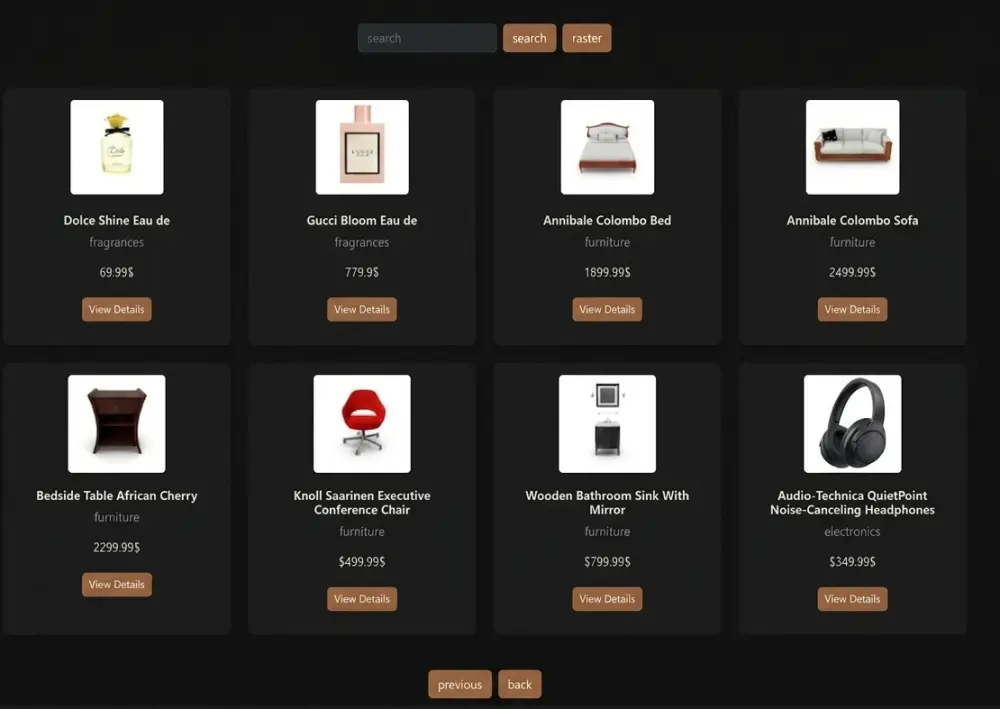Select the red conference chair image
The height and width of the screenshot is (709, 1000).
coord(362,424)
